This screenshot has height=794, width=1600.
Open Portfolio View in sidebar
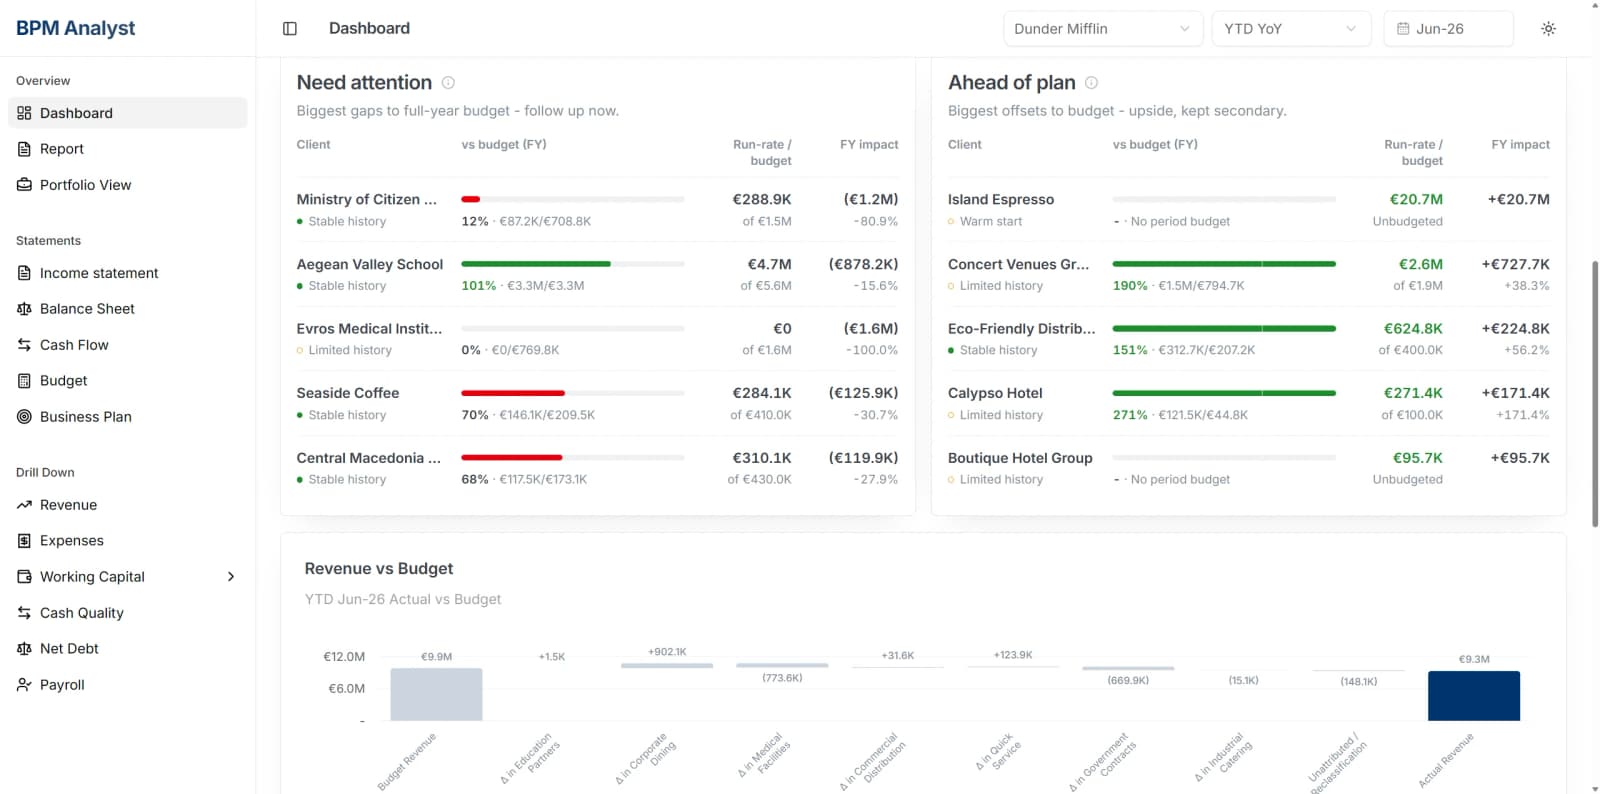(128, 185)
